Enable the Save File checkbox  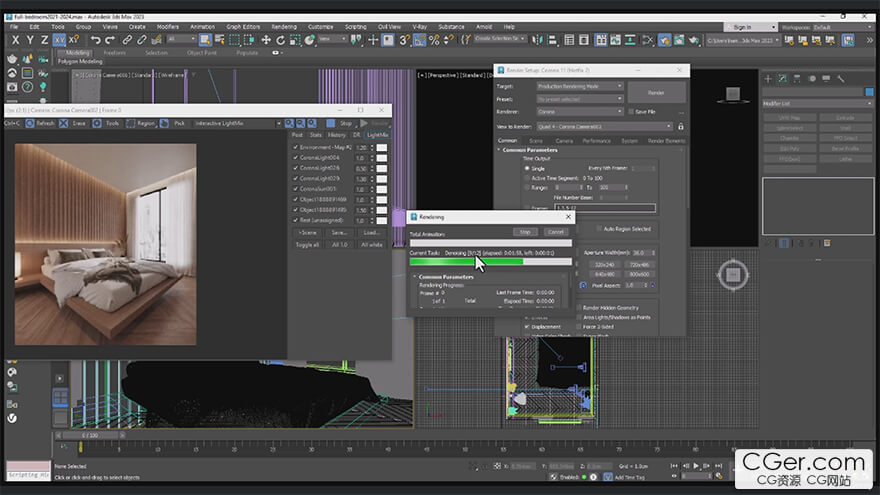pyautogui.click(x=631, y=112)
